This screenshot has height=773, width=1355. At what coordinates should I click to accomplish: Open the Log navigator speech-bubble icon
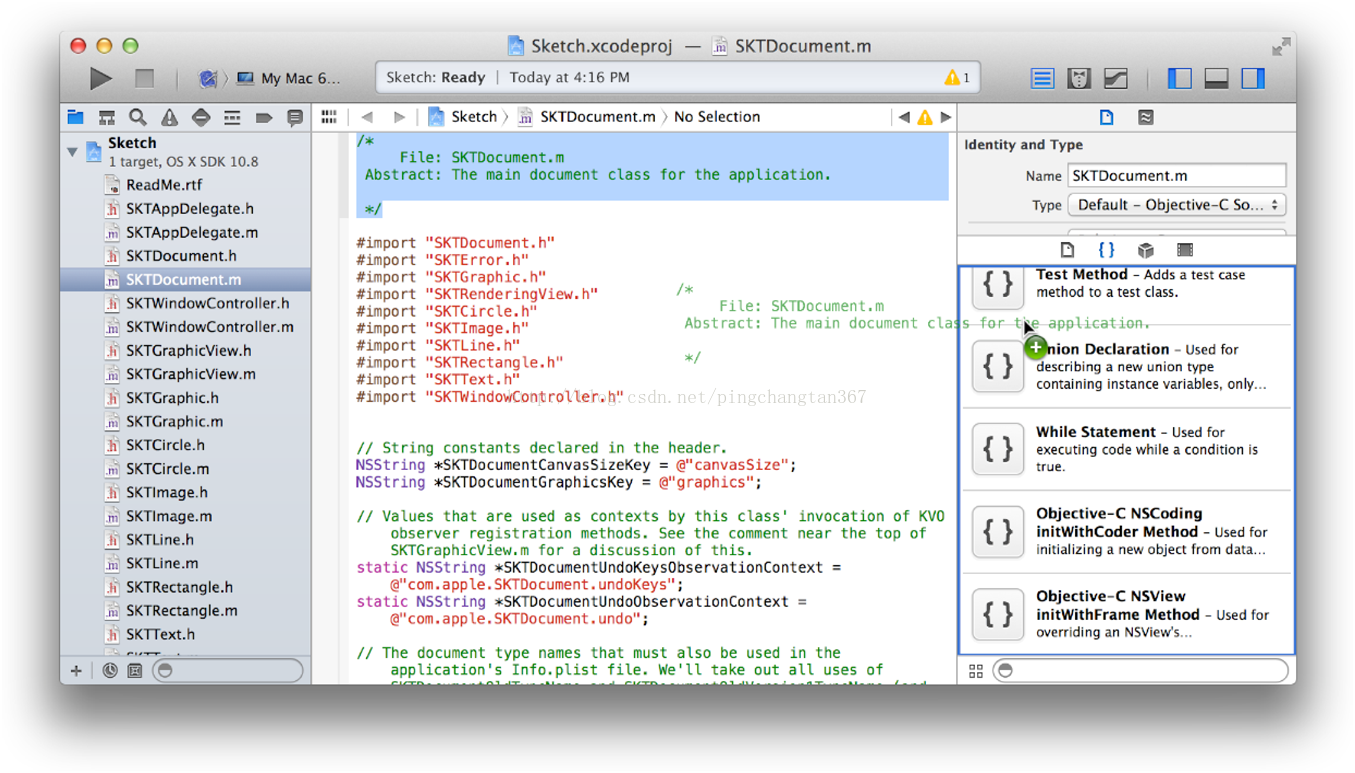pyautogui.click(x=295, y=117)
